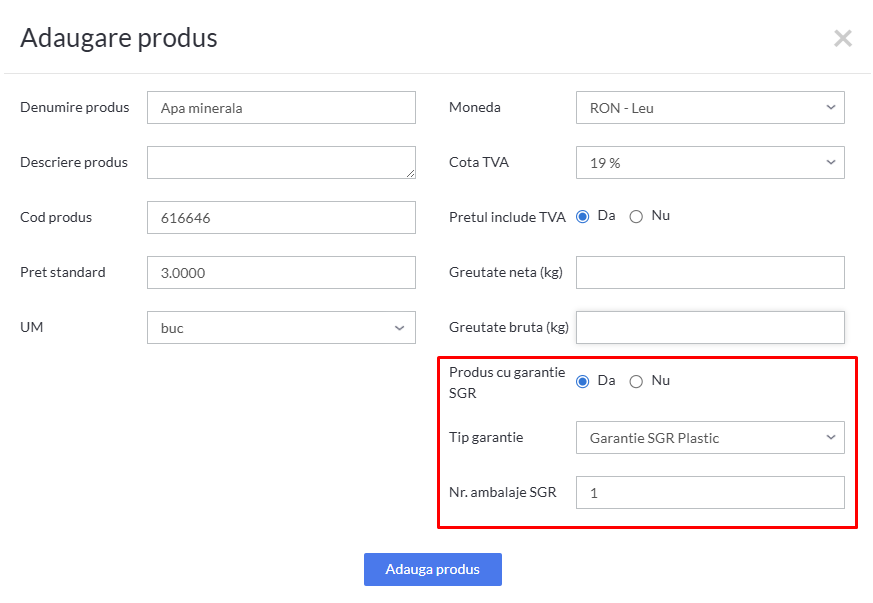Expand the Tip garantie dropdown
This screenshot has width=873, height=603.
(x=710, y=438)
